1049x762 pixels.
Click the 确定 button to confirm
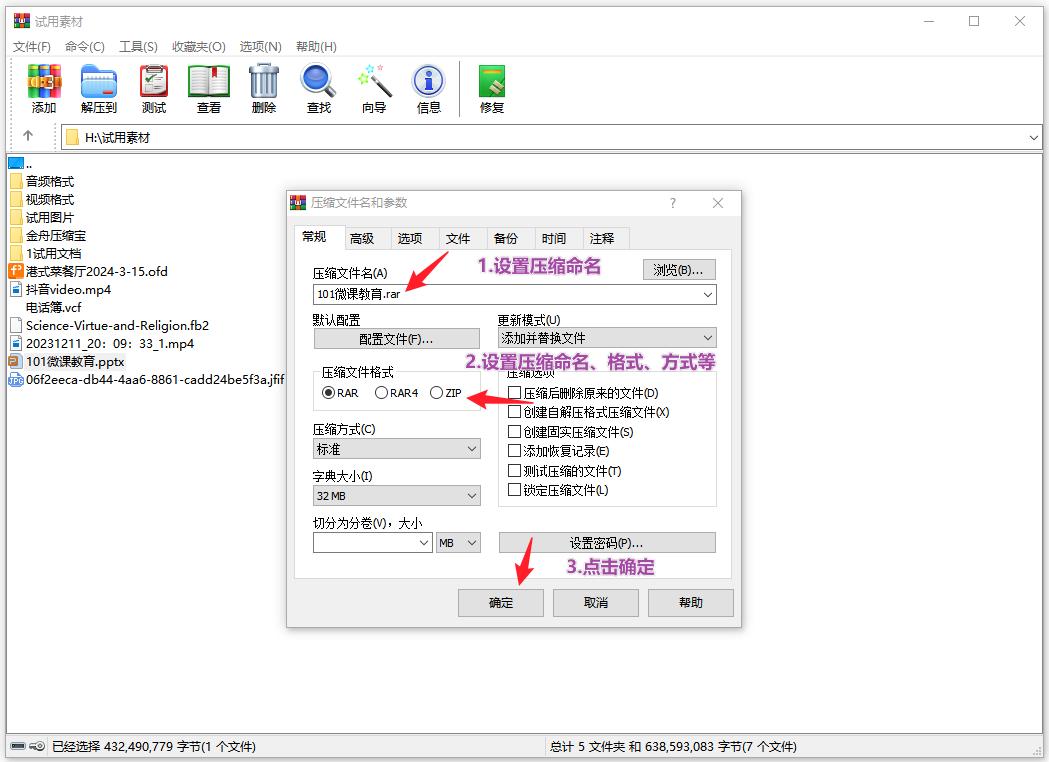point(500,603)
